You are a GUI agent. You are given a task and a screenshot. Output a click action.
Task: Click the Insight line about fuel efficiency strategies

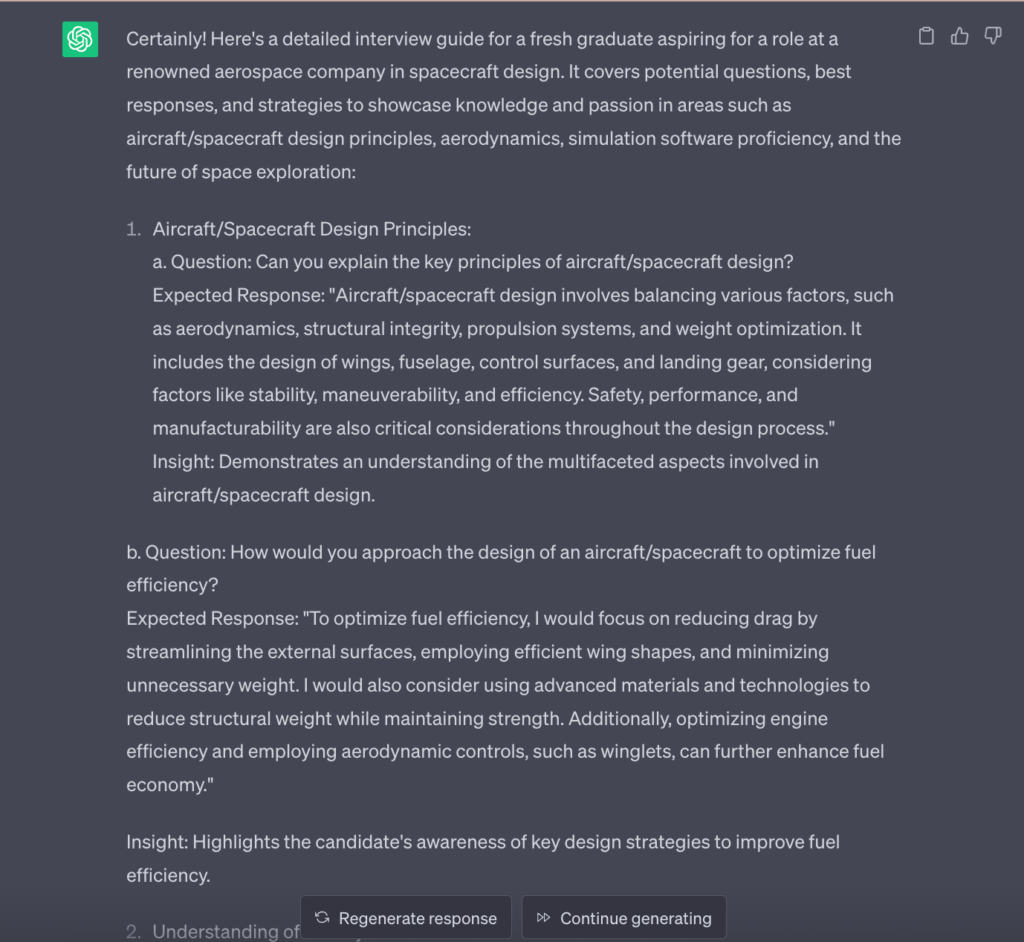[480, 842]
